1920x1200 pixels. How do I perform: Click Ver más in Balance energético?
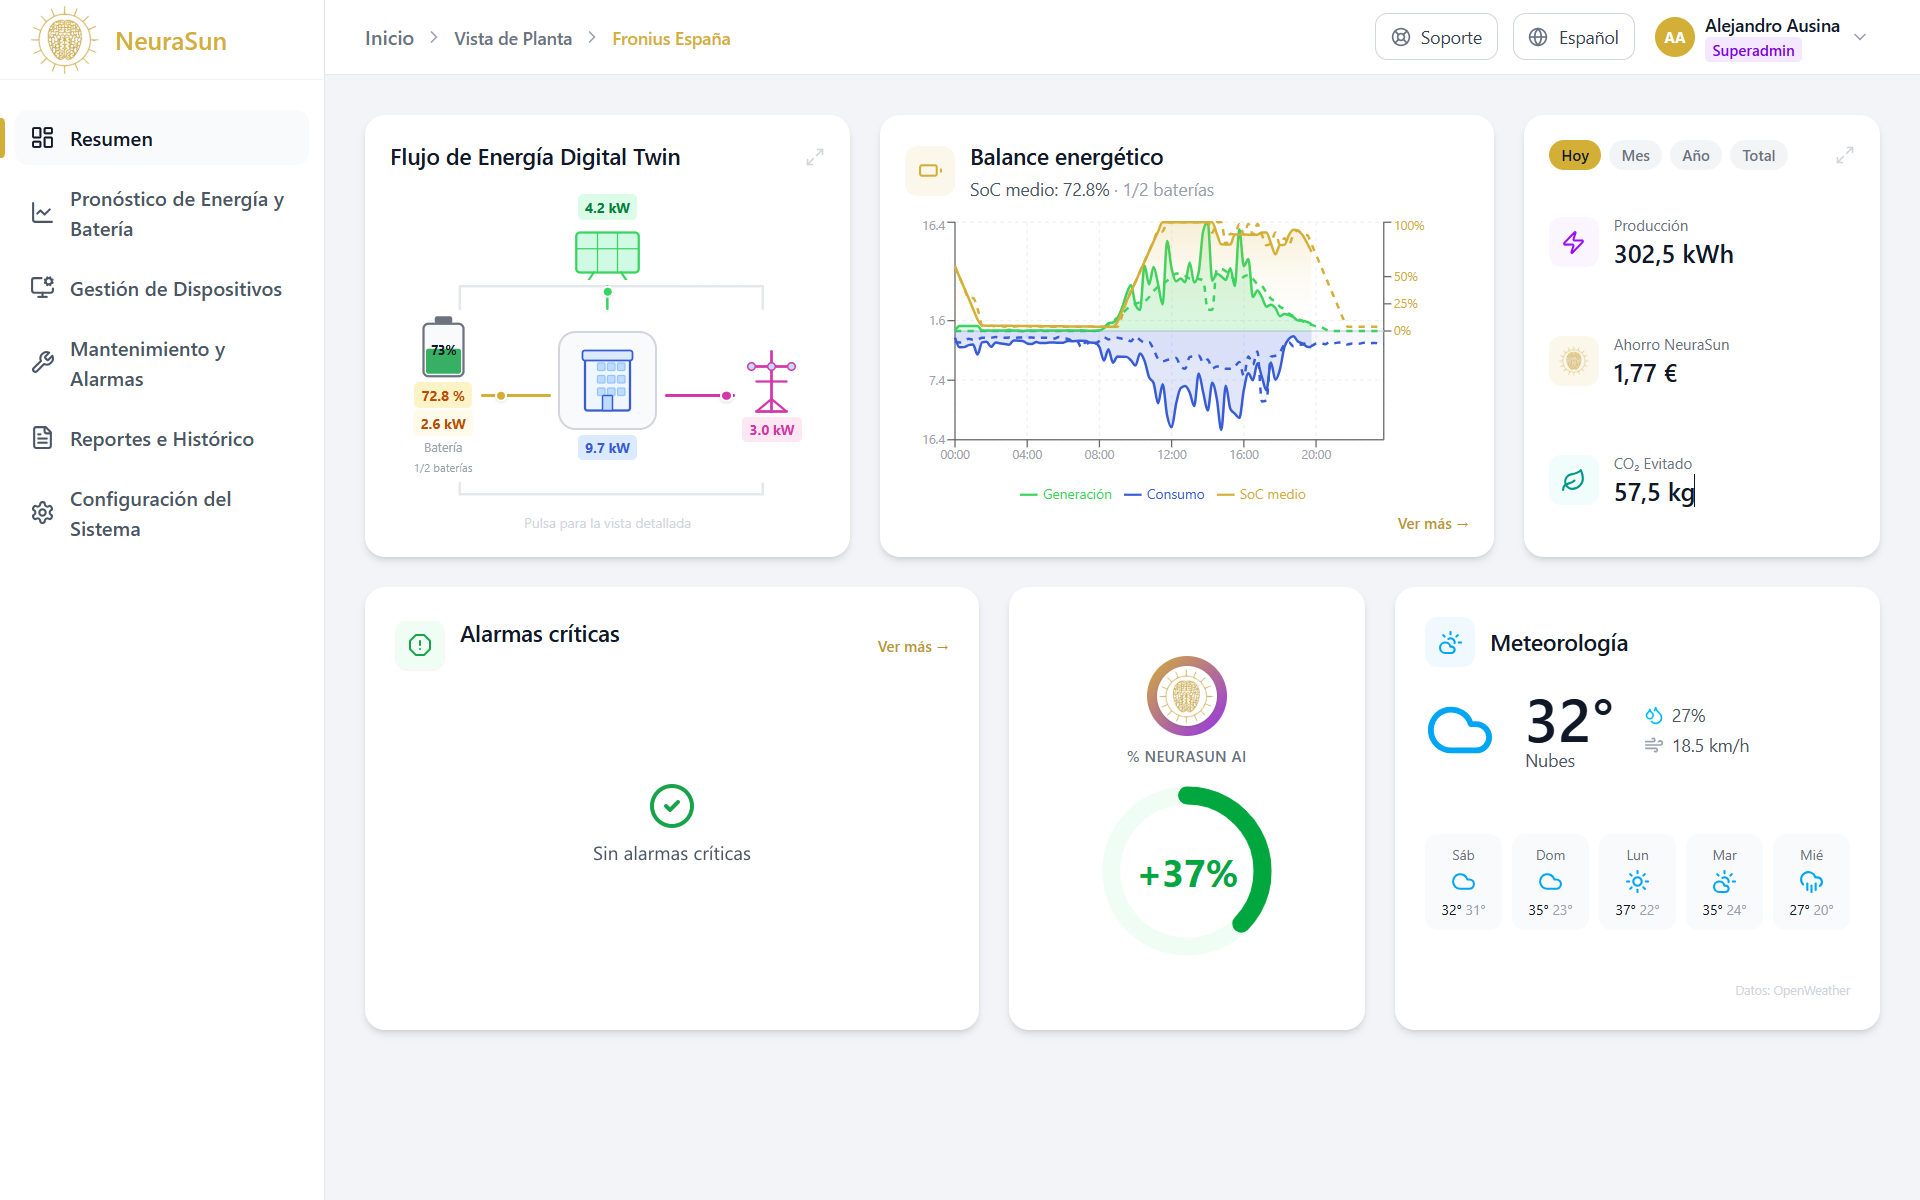[x=1433, y=524]
